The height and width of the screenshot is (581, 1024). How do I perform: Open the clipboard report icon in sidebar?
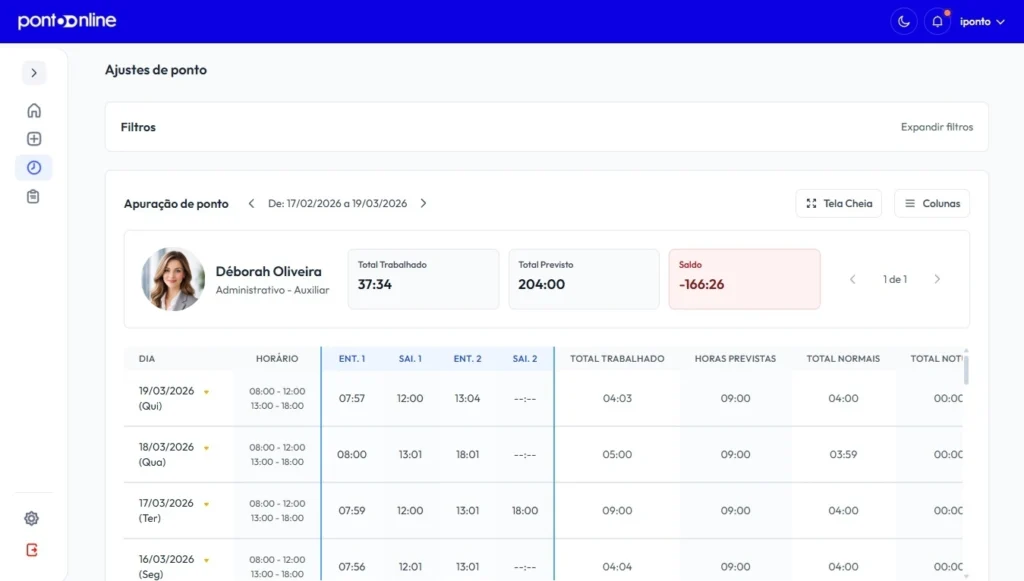pos(33,196)
